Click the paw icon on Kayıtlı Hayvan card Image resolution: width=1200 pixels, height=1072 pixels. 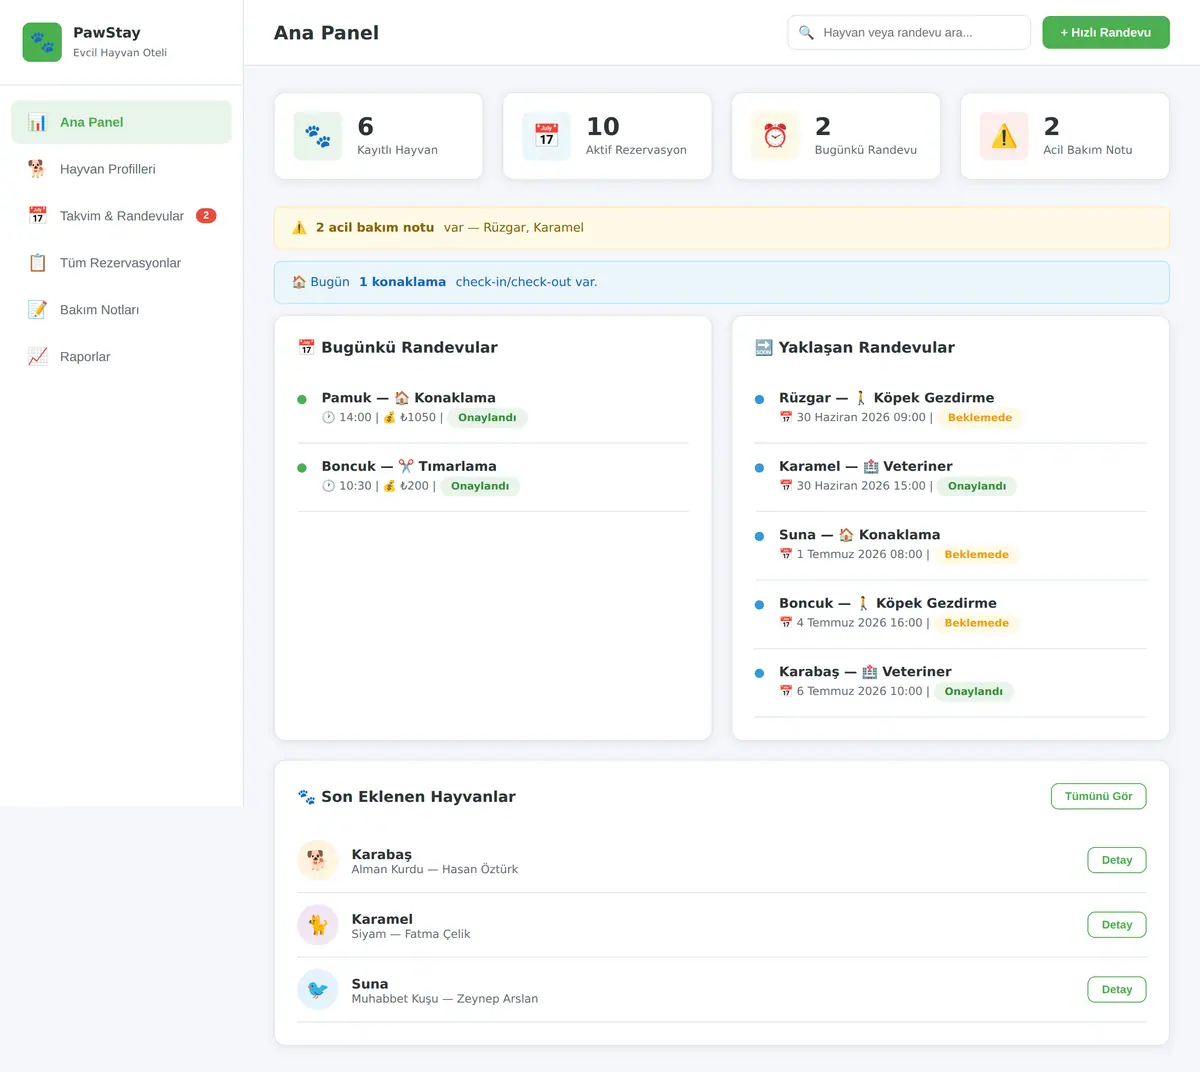coord(318,136)
